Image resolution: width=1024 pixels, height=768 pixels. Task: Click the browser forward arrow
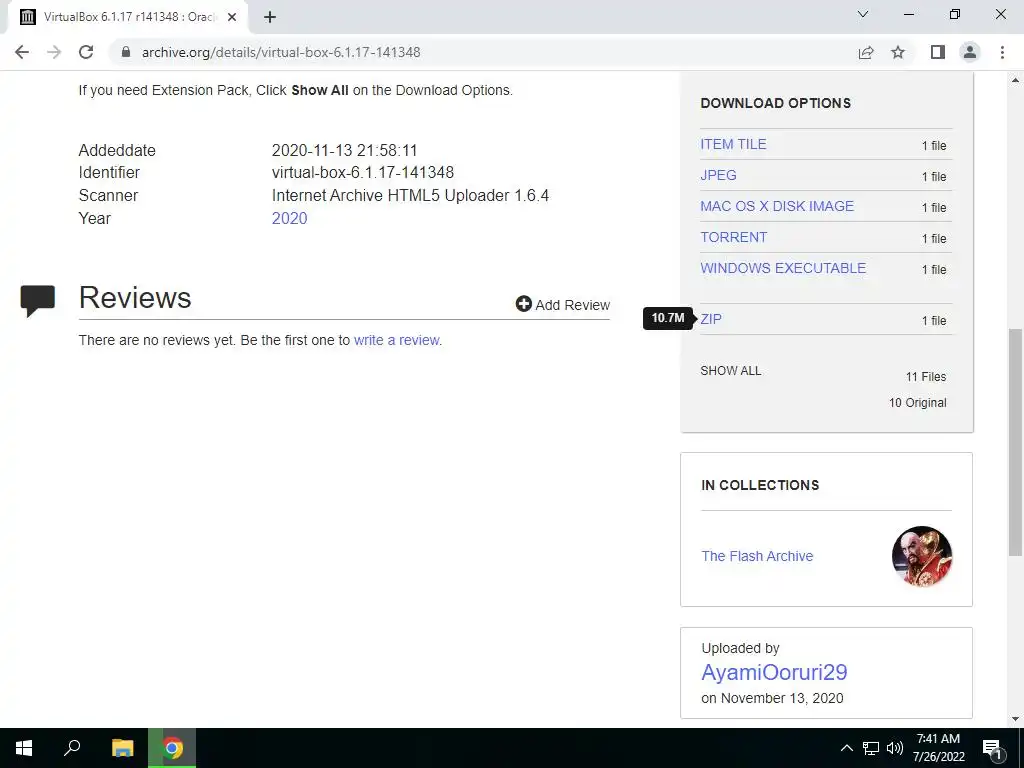coord(54,52)
